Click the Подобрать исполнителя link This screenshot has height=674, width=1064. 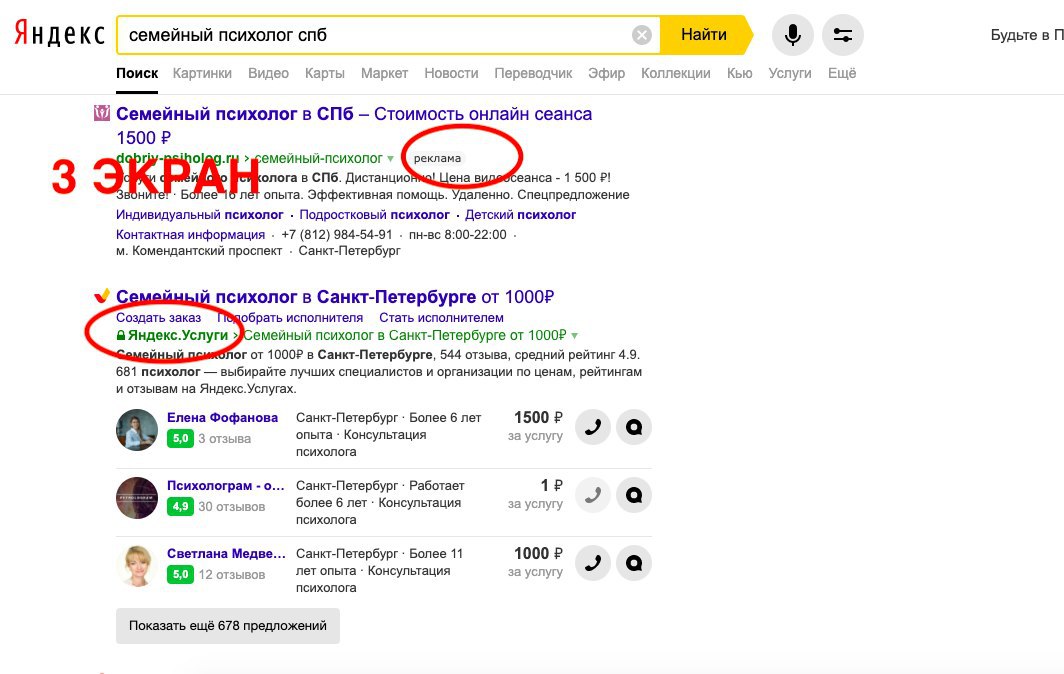(290, 318)
